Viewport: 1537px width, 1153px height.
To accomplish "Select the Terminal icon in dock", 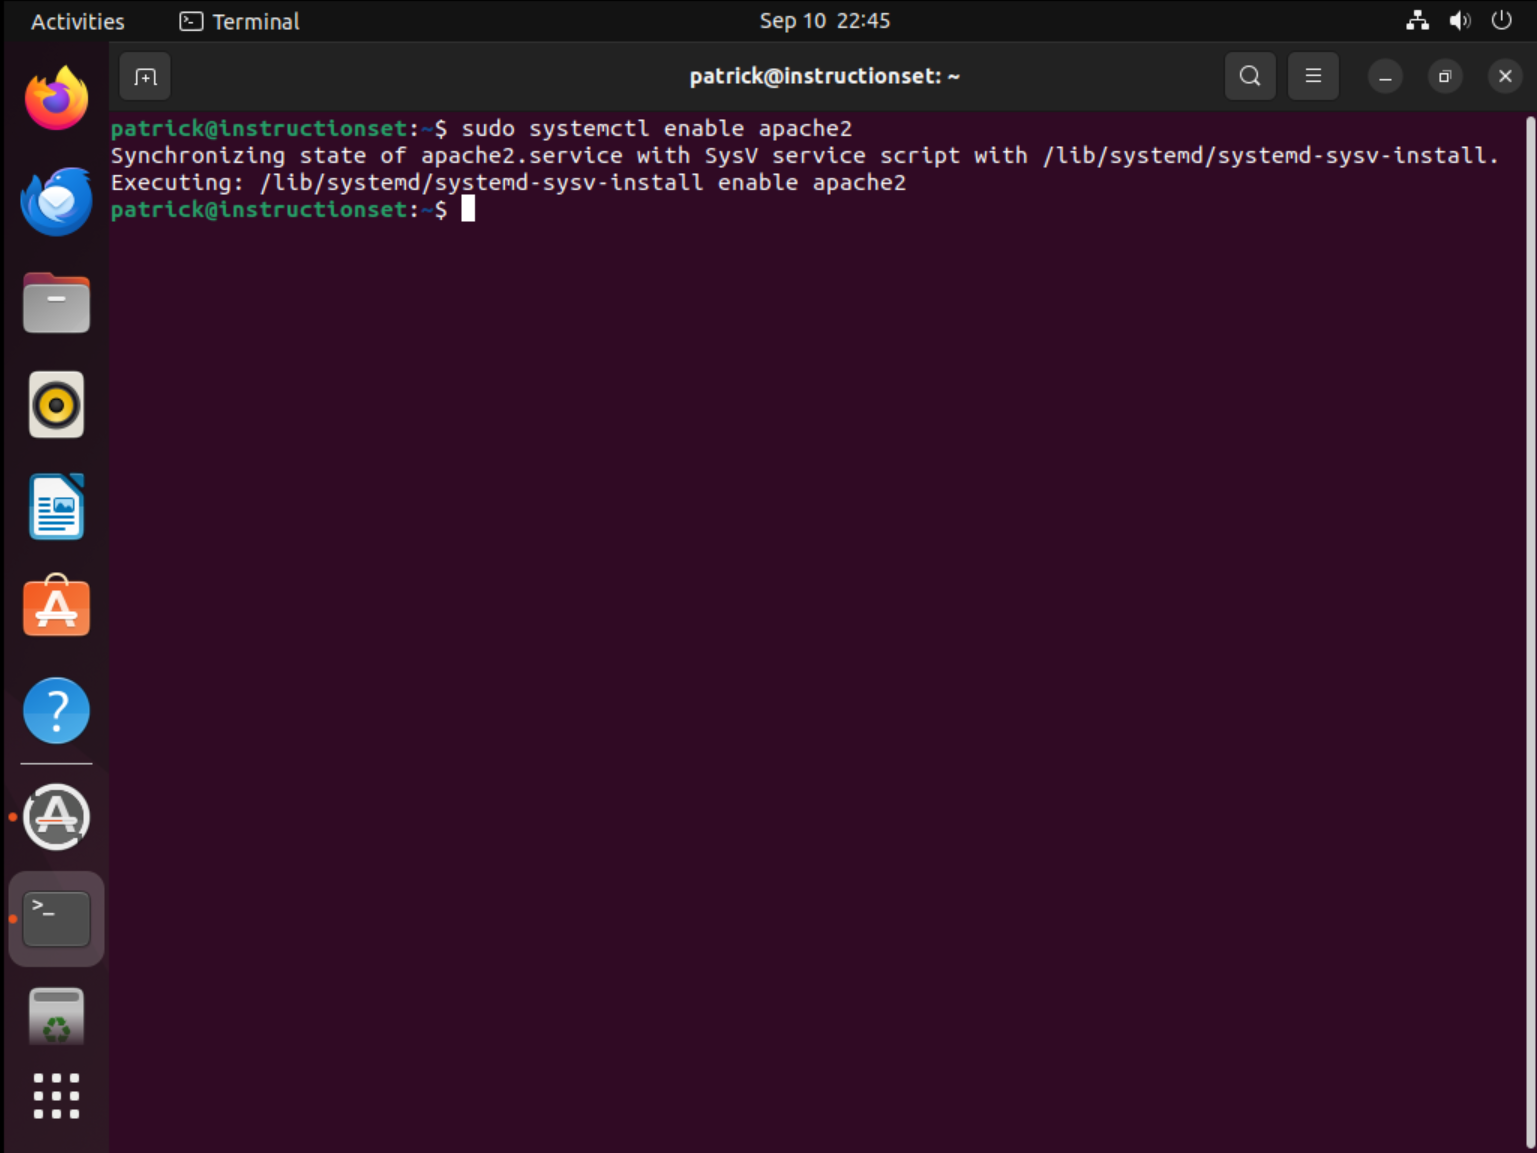I will click(x=56, y=918).
